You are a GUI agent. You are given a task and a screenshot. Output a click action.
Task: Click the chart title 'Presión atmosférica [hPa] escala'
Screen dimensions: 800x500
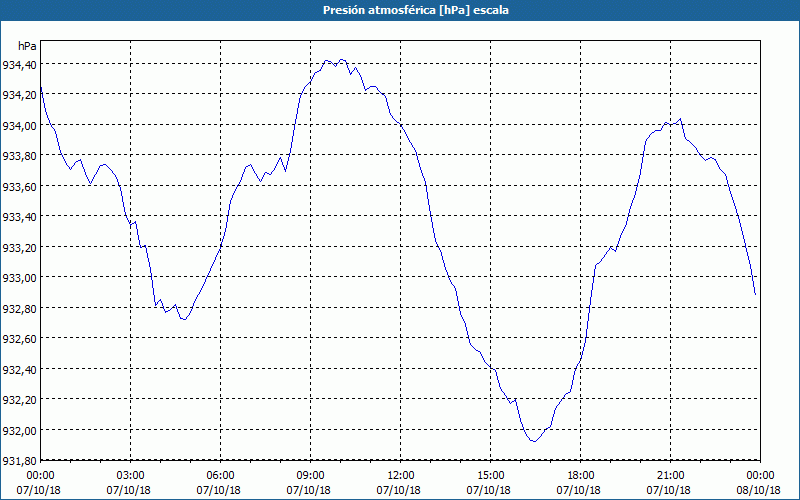(416, 10)
